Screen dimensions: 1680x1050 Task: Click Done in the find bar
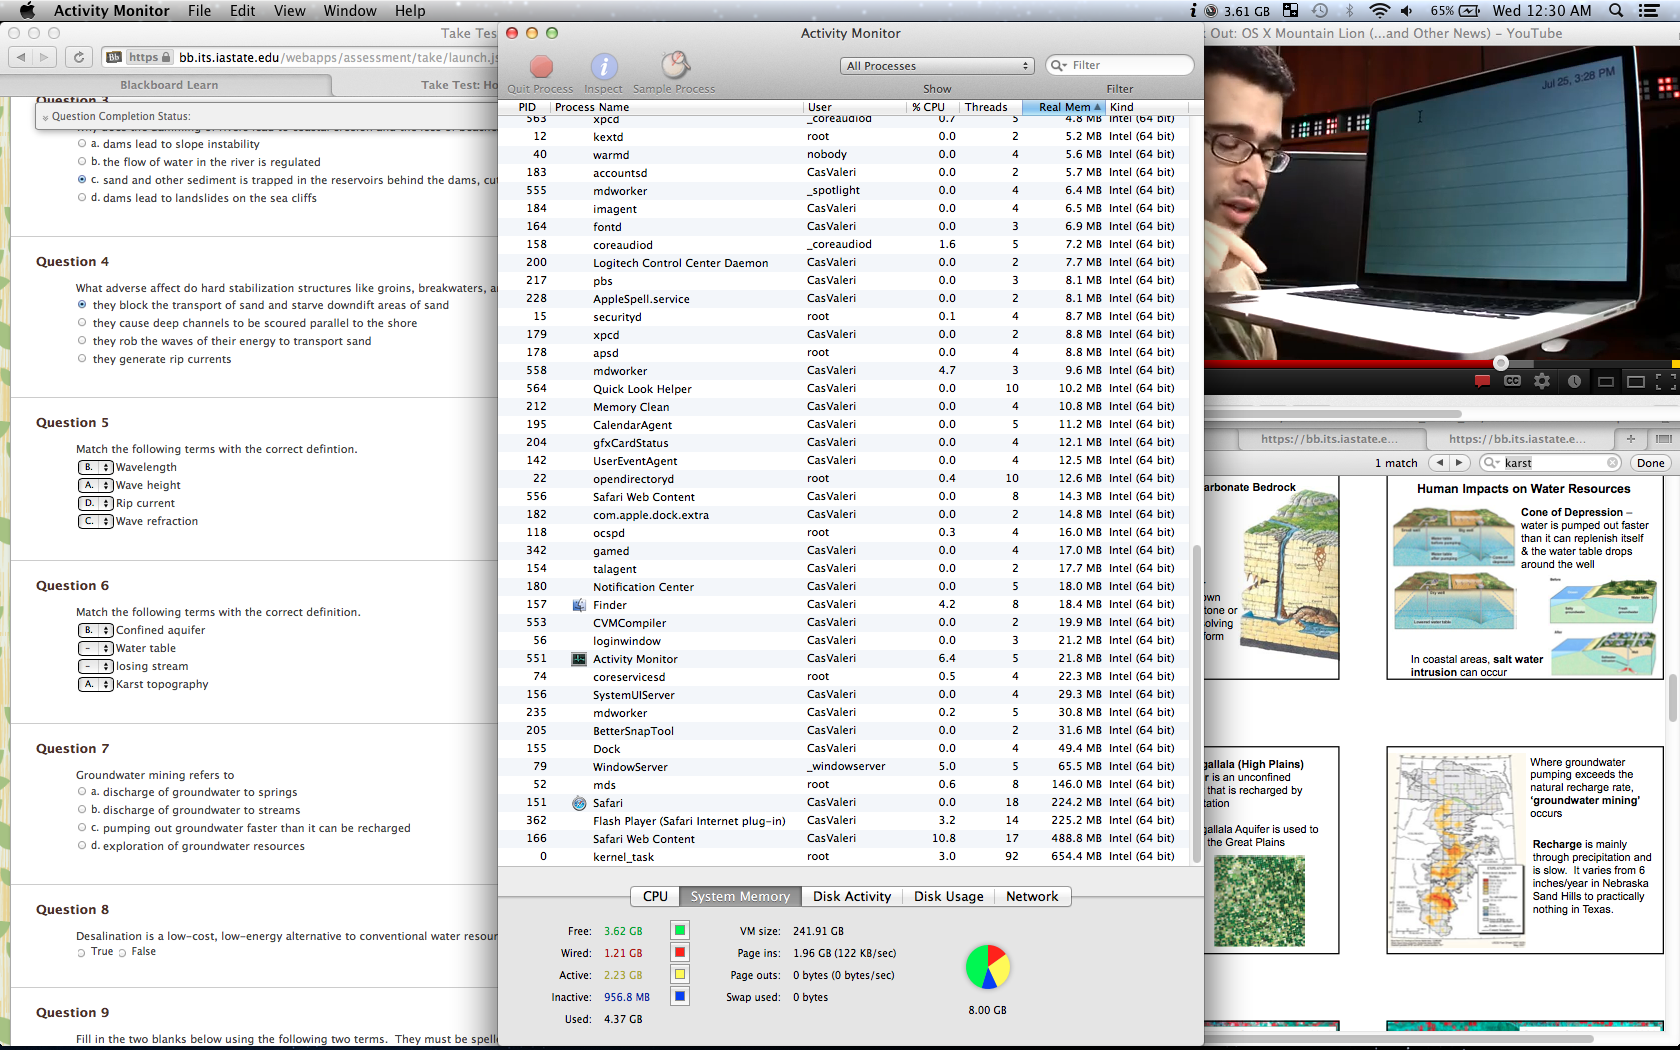pos(1650,463)
